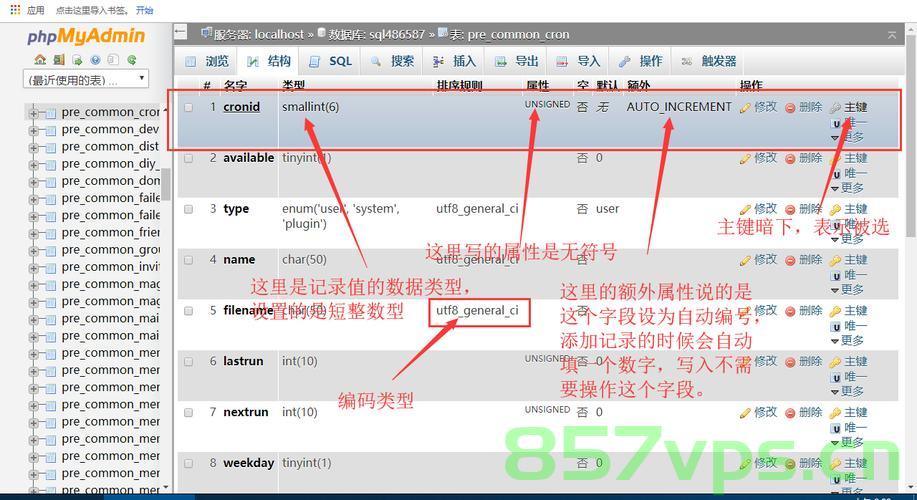Collapse navigation panel arrow icon
Image resolution: width=917 pixels, height=500 pixels.
[x=181, y=32]
